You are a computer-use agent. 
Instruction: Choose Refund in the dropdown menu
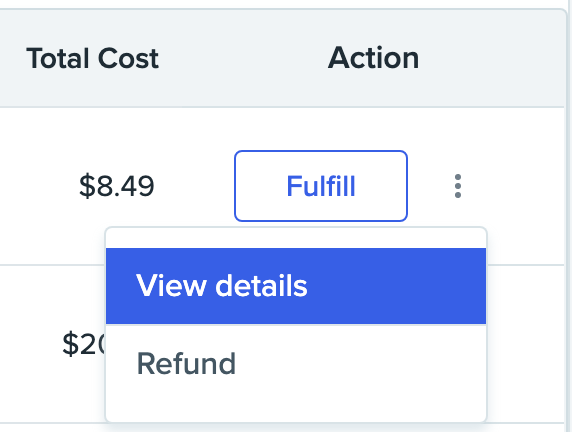click(x=296, y=363)
